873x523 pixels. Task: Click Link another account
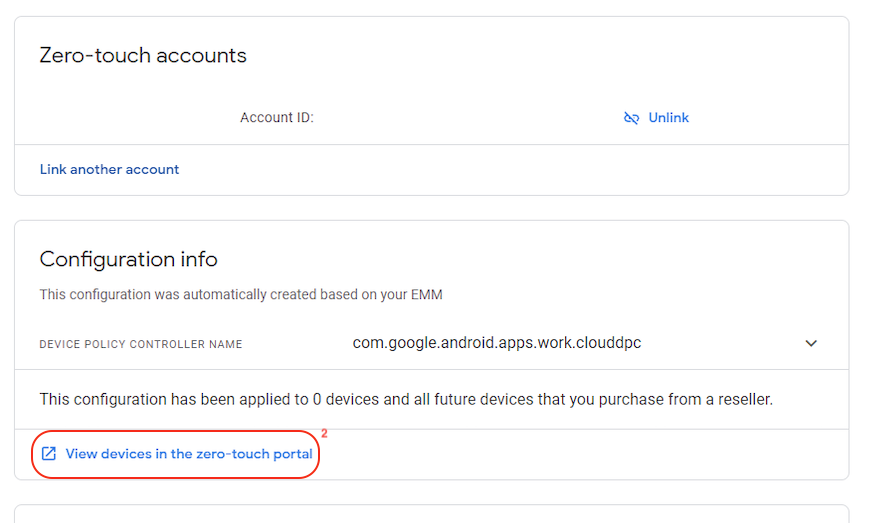click(x=109, y=169)
